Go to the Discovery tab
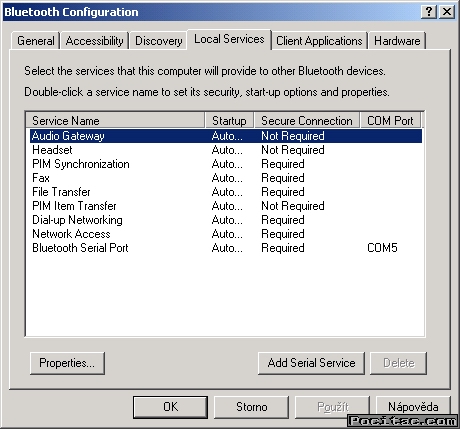Screen dimensions: 460x429 158,41
